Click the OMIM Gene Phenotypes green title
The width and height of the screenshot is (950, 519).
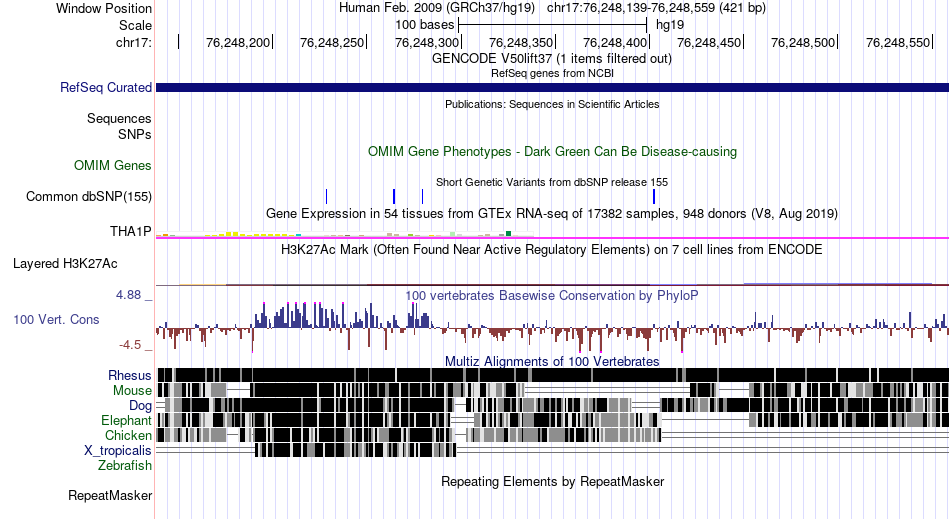(553, 151)
